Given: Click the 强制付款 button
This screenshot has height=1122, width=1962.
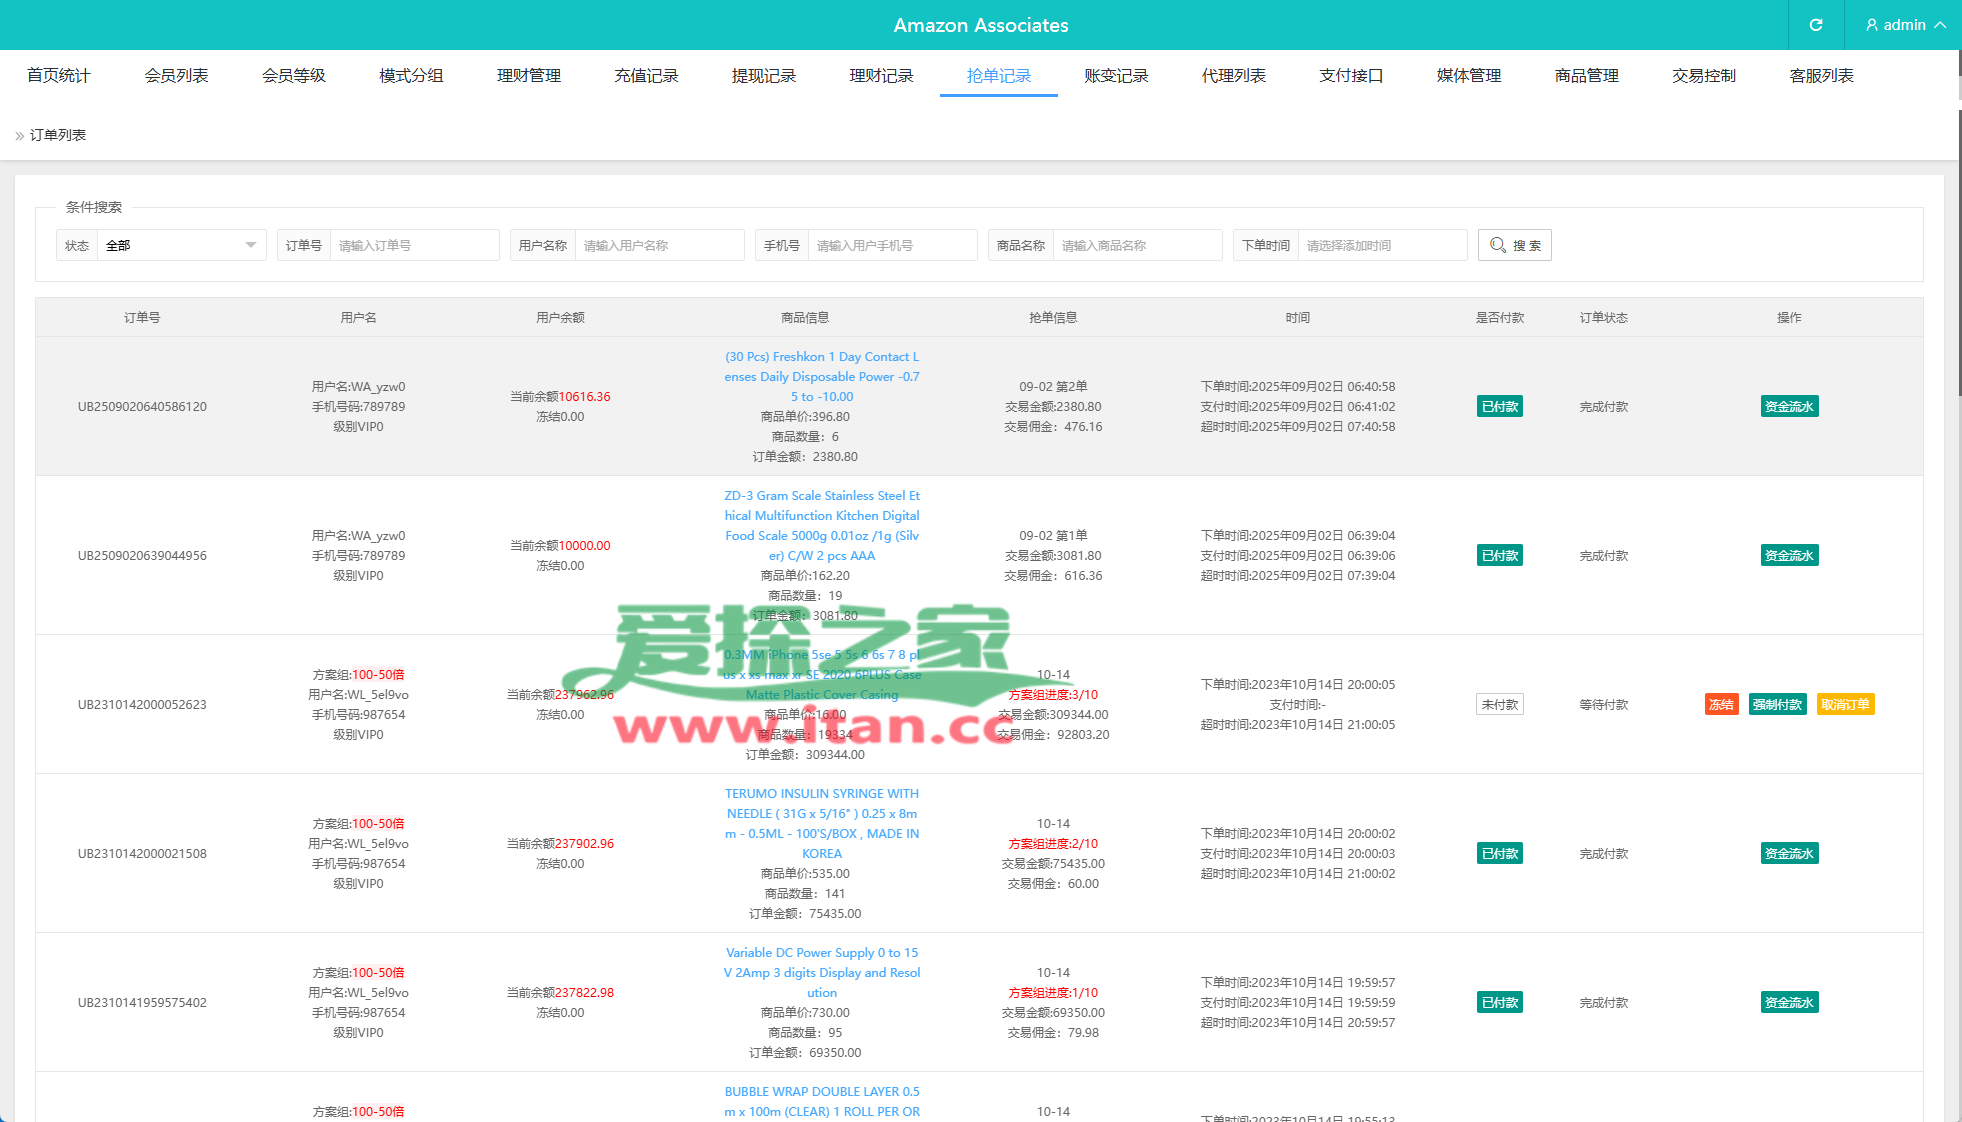Looking at the screenshot, I should click(1777, 704).
